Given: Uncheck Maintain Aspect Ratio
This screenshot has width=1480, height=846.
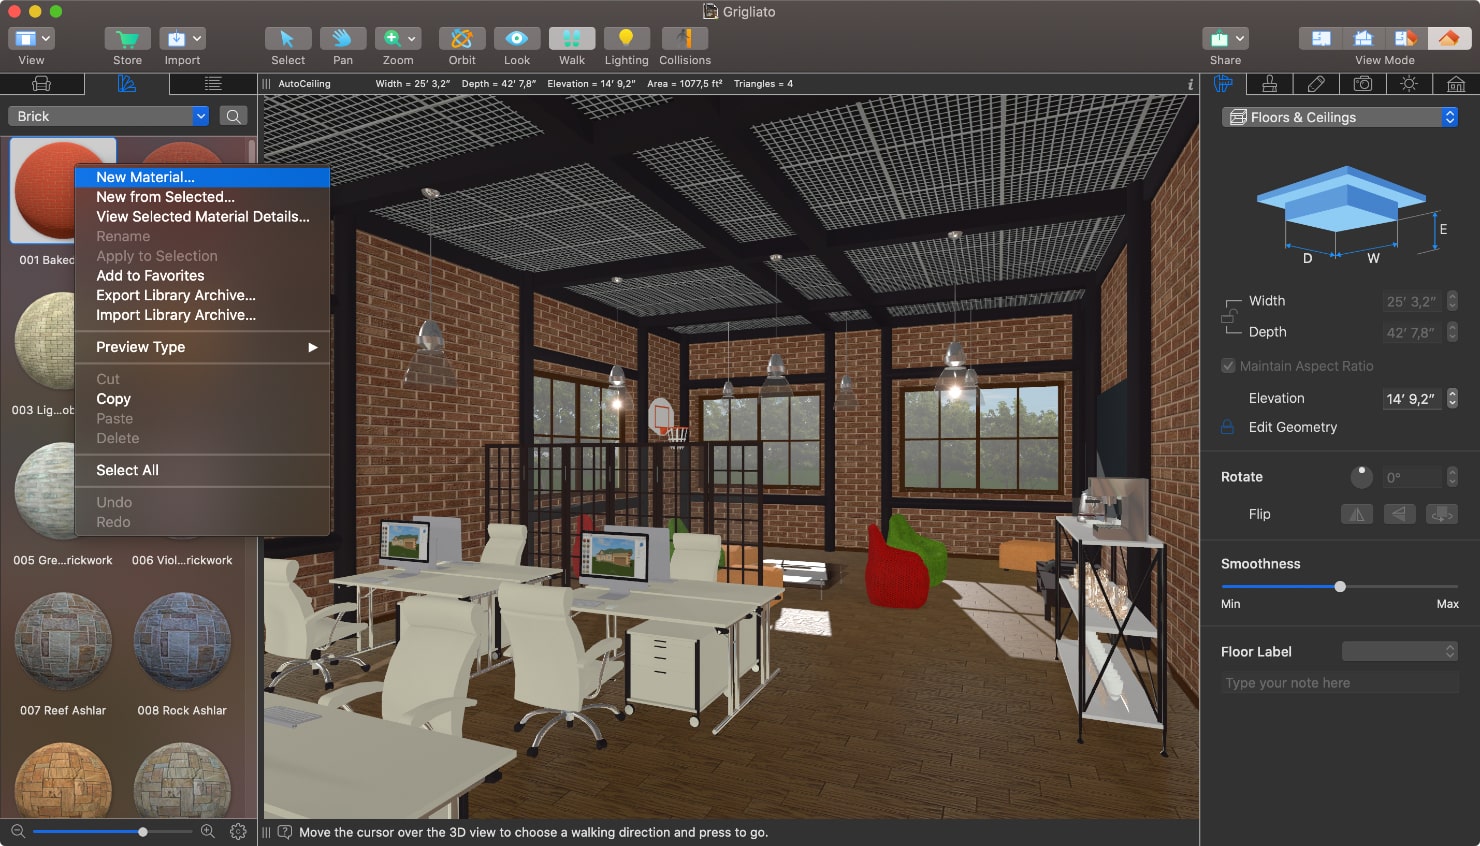Looking at the screenshot, I should pyautogui.click(x=1228, y=366).
